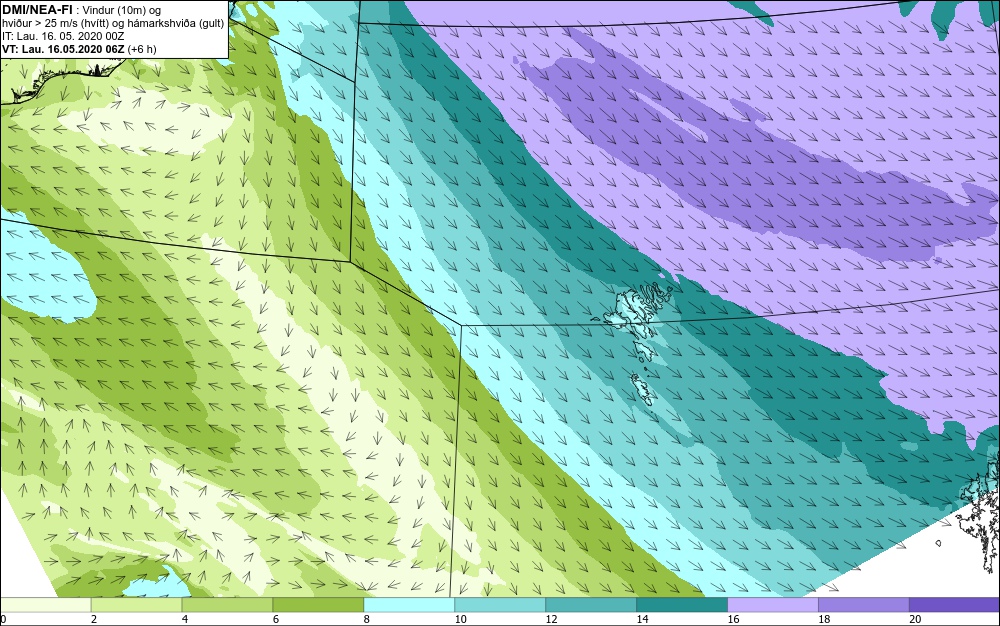Click the southernmost Faroe island outline
Screen dimensions: 1000x626
point(643,389)
